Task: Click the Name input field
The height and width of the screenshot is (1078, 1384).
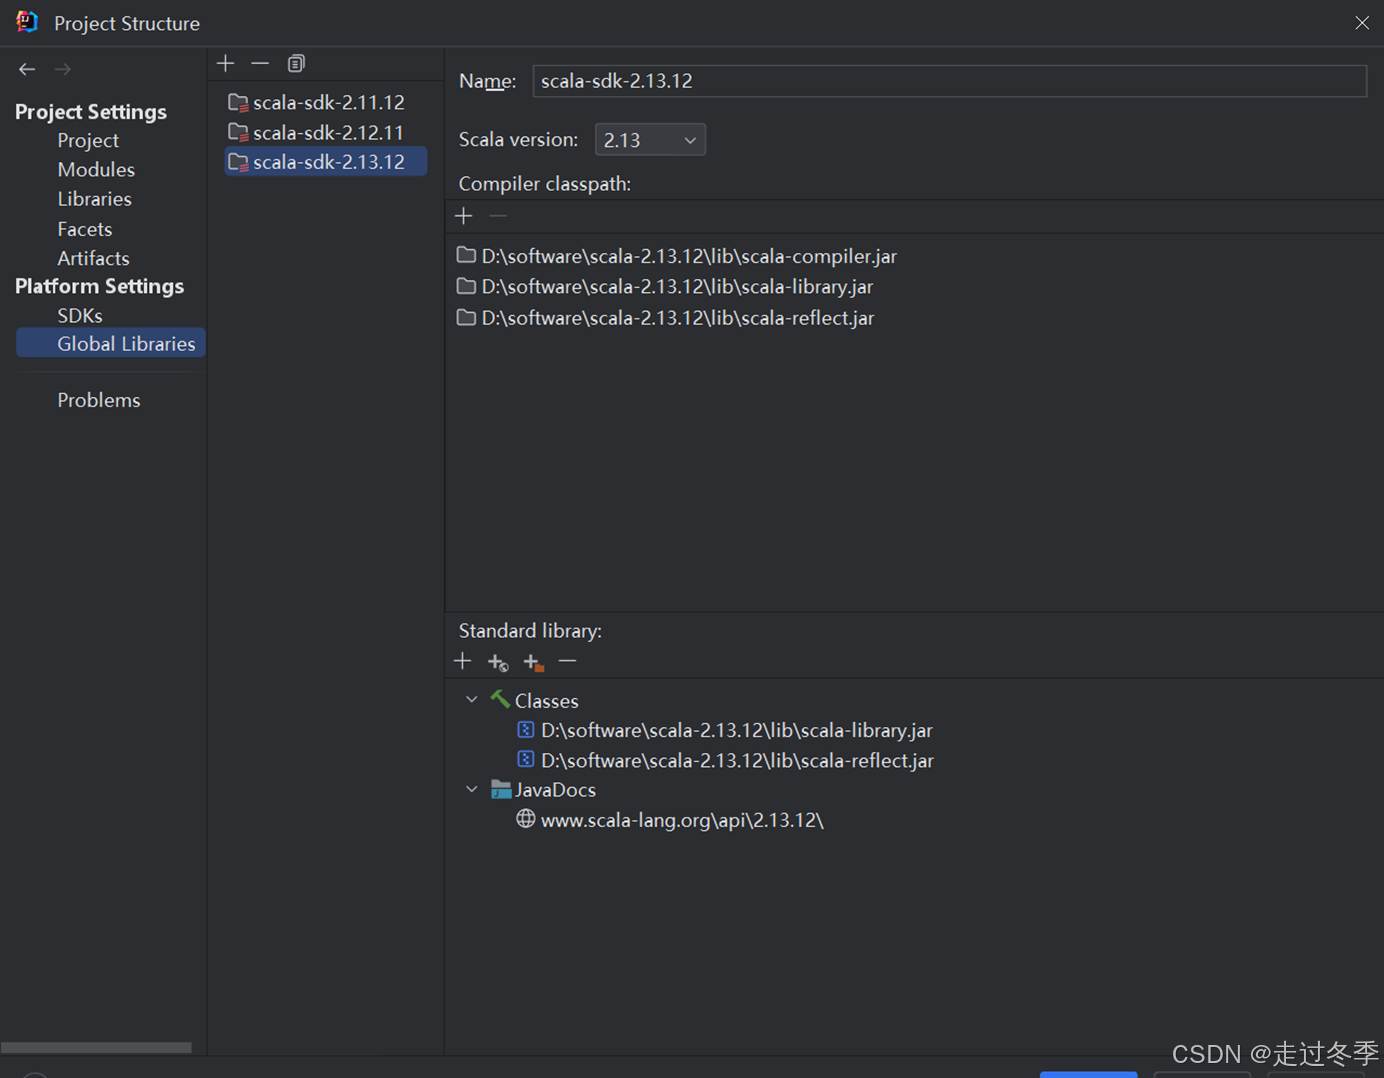Action: (x=949, y=81)
